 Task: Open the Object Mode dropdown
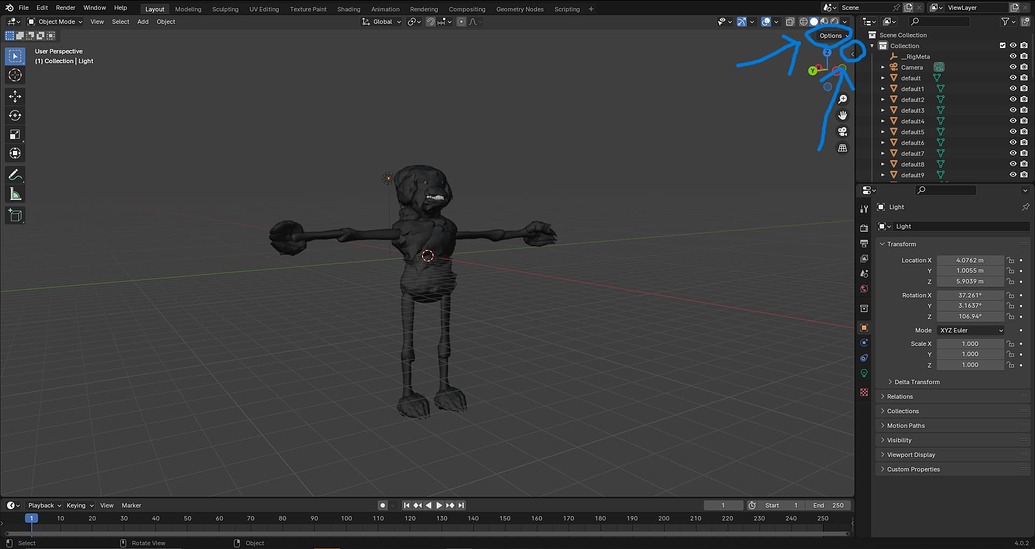55,22
